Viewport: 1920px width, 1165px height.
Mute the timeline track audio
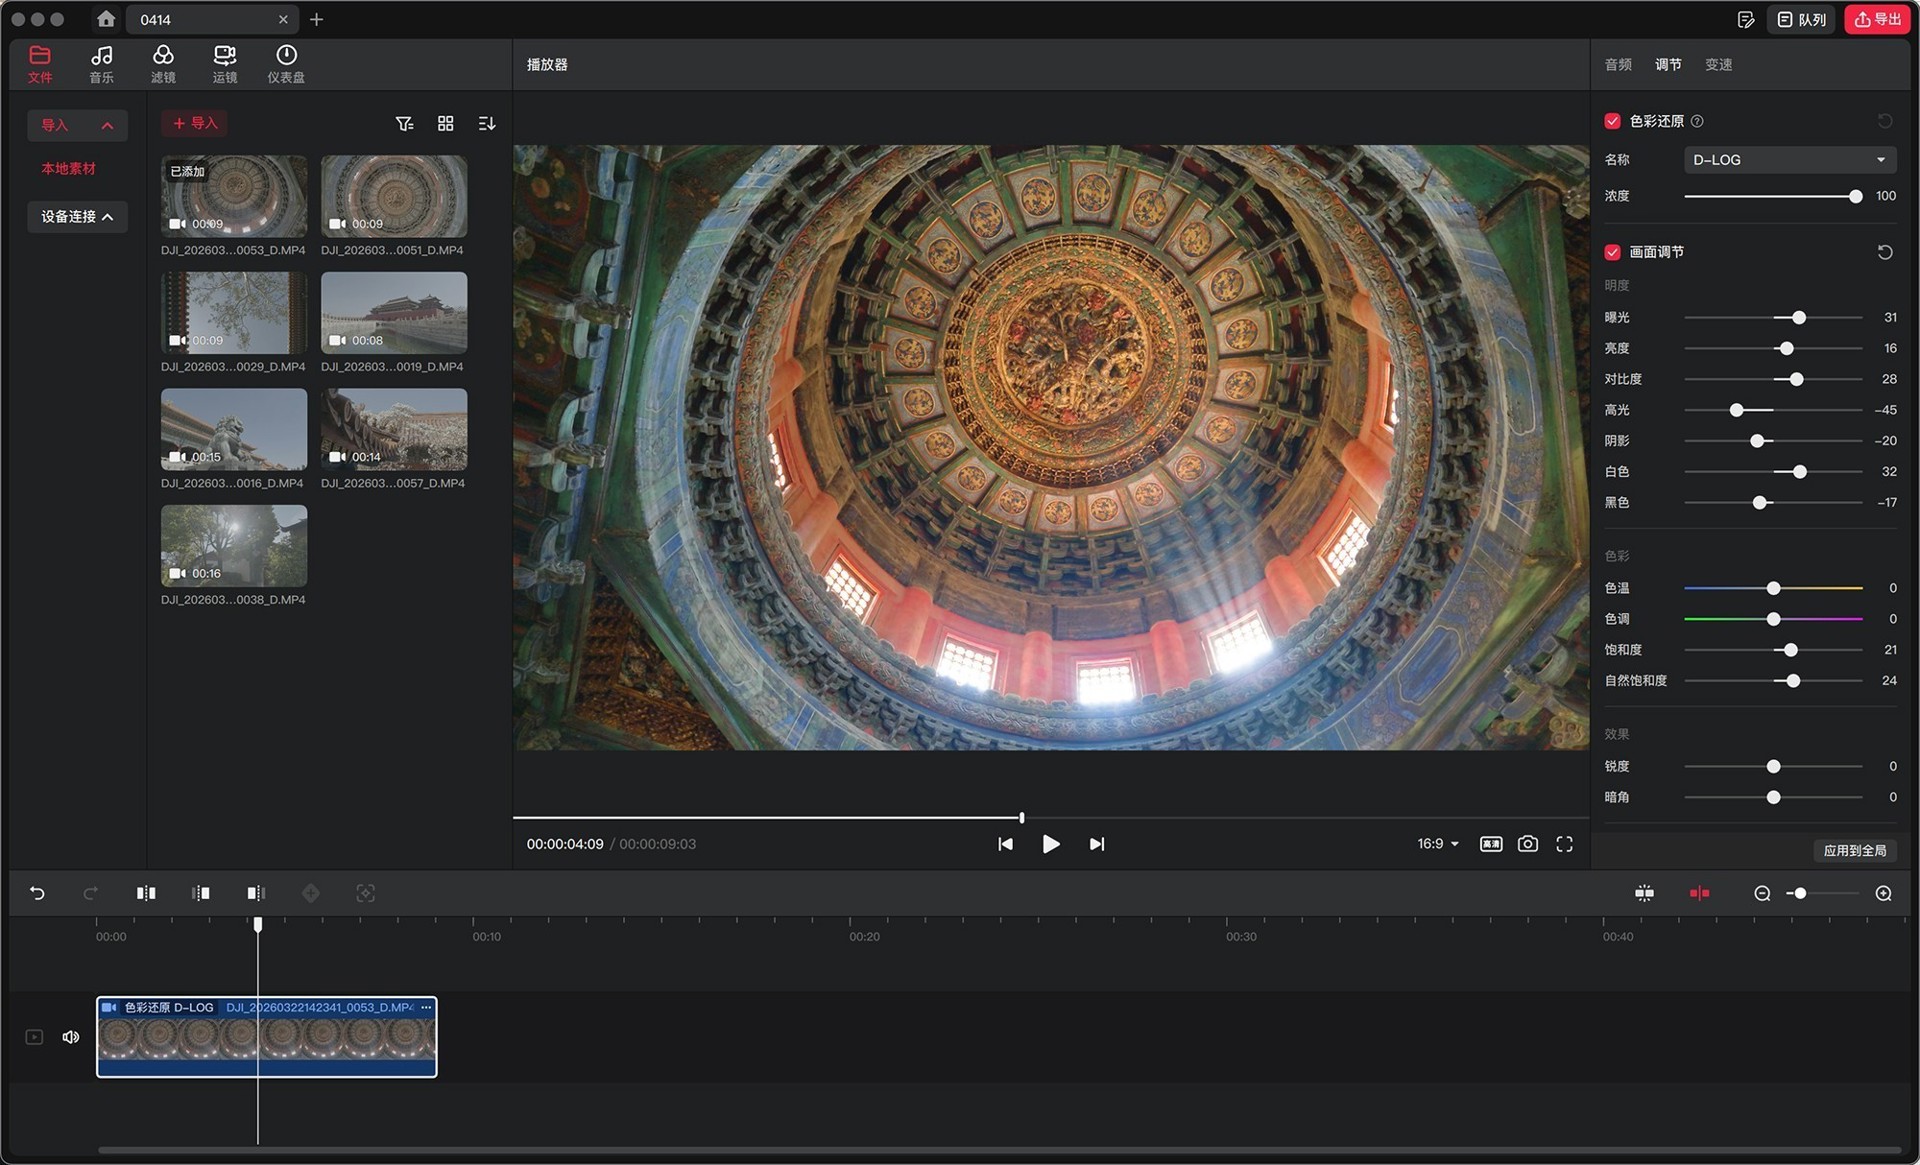(x=71, y=1037)
